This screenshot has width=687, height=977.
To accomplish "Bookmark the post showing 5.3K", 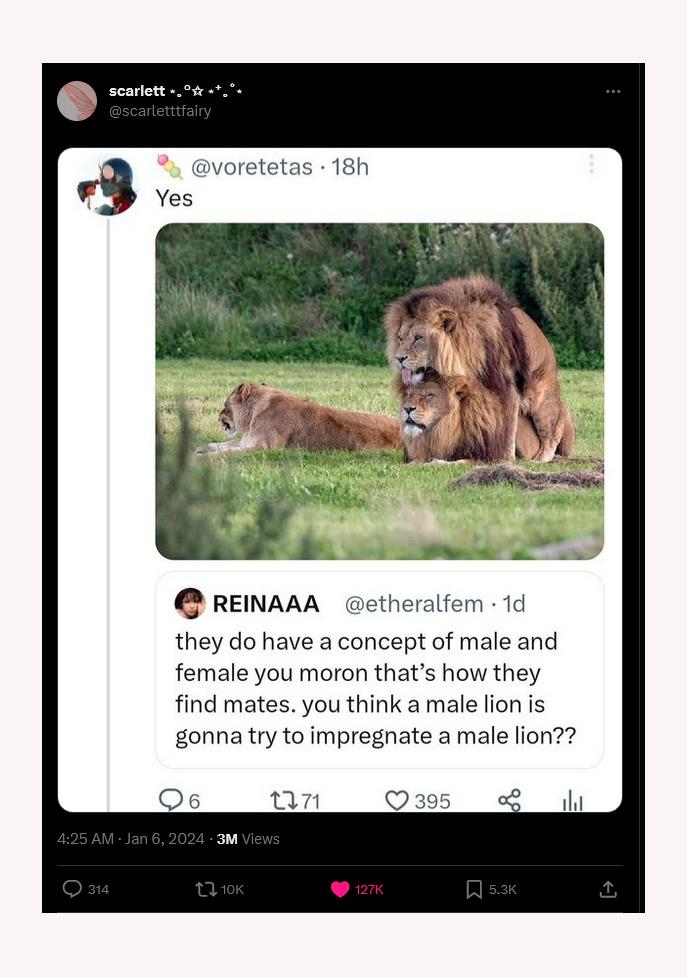I will pyautogui.click(x=474, y=889).
